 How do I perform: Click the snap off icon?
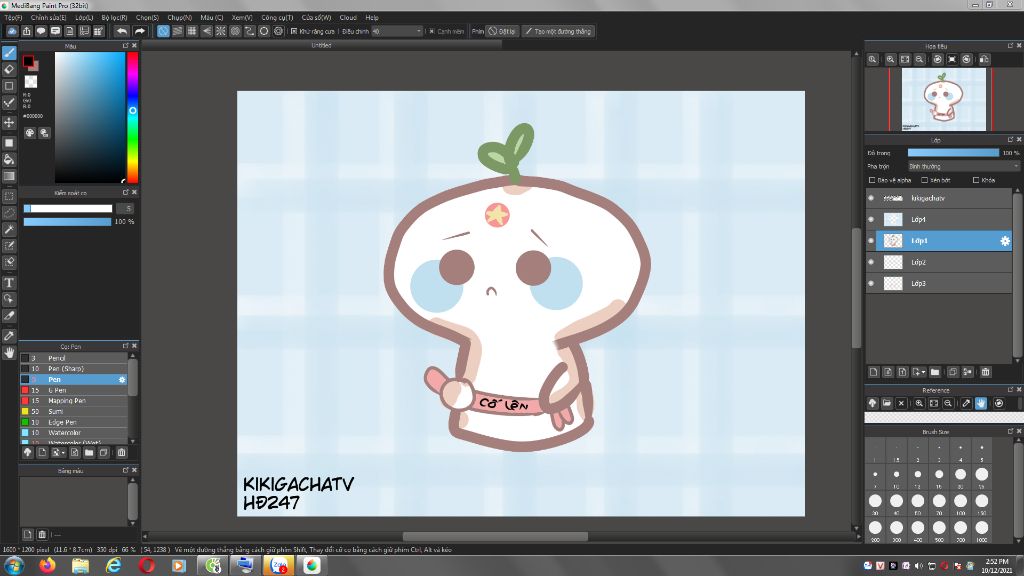[x=163, y=31]
